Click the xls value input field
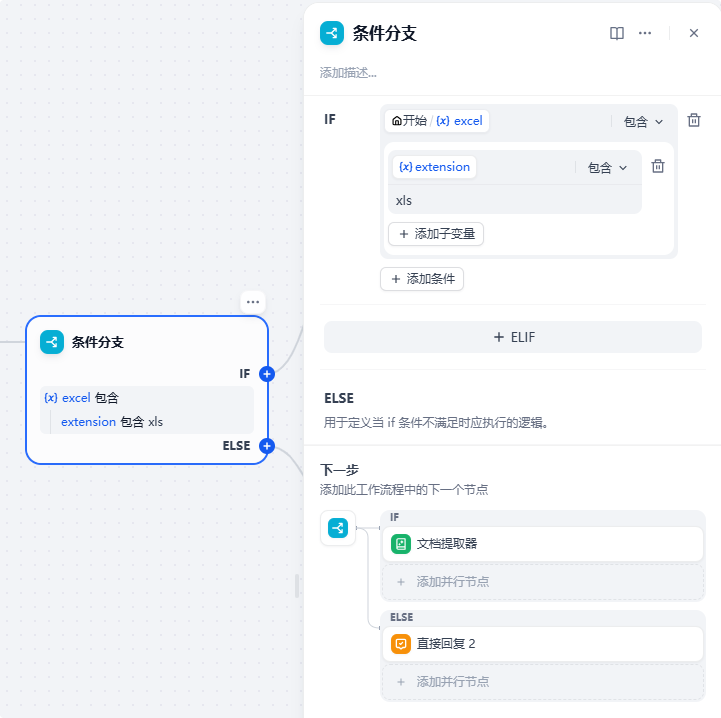Screen dimensions: 721x718 point(515,200)
